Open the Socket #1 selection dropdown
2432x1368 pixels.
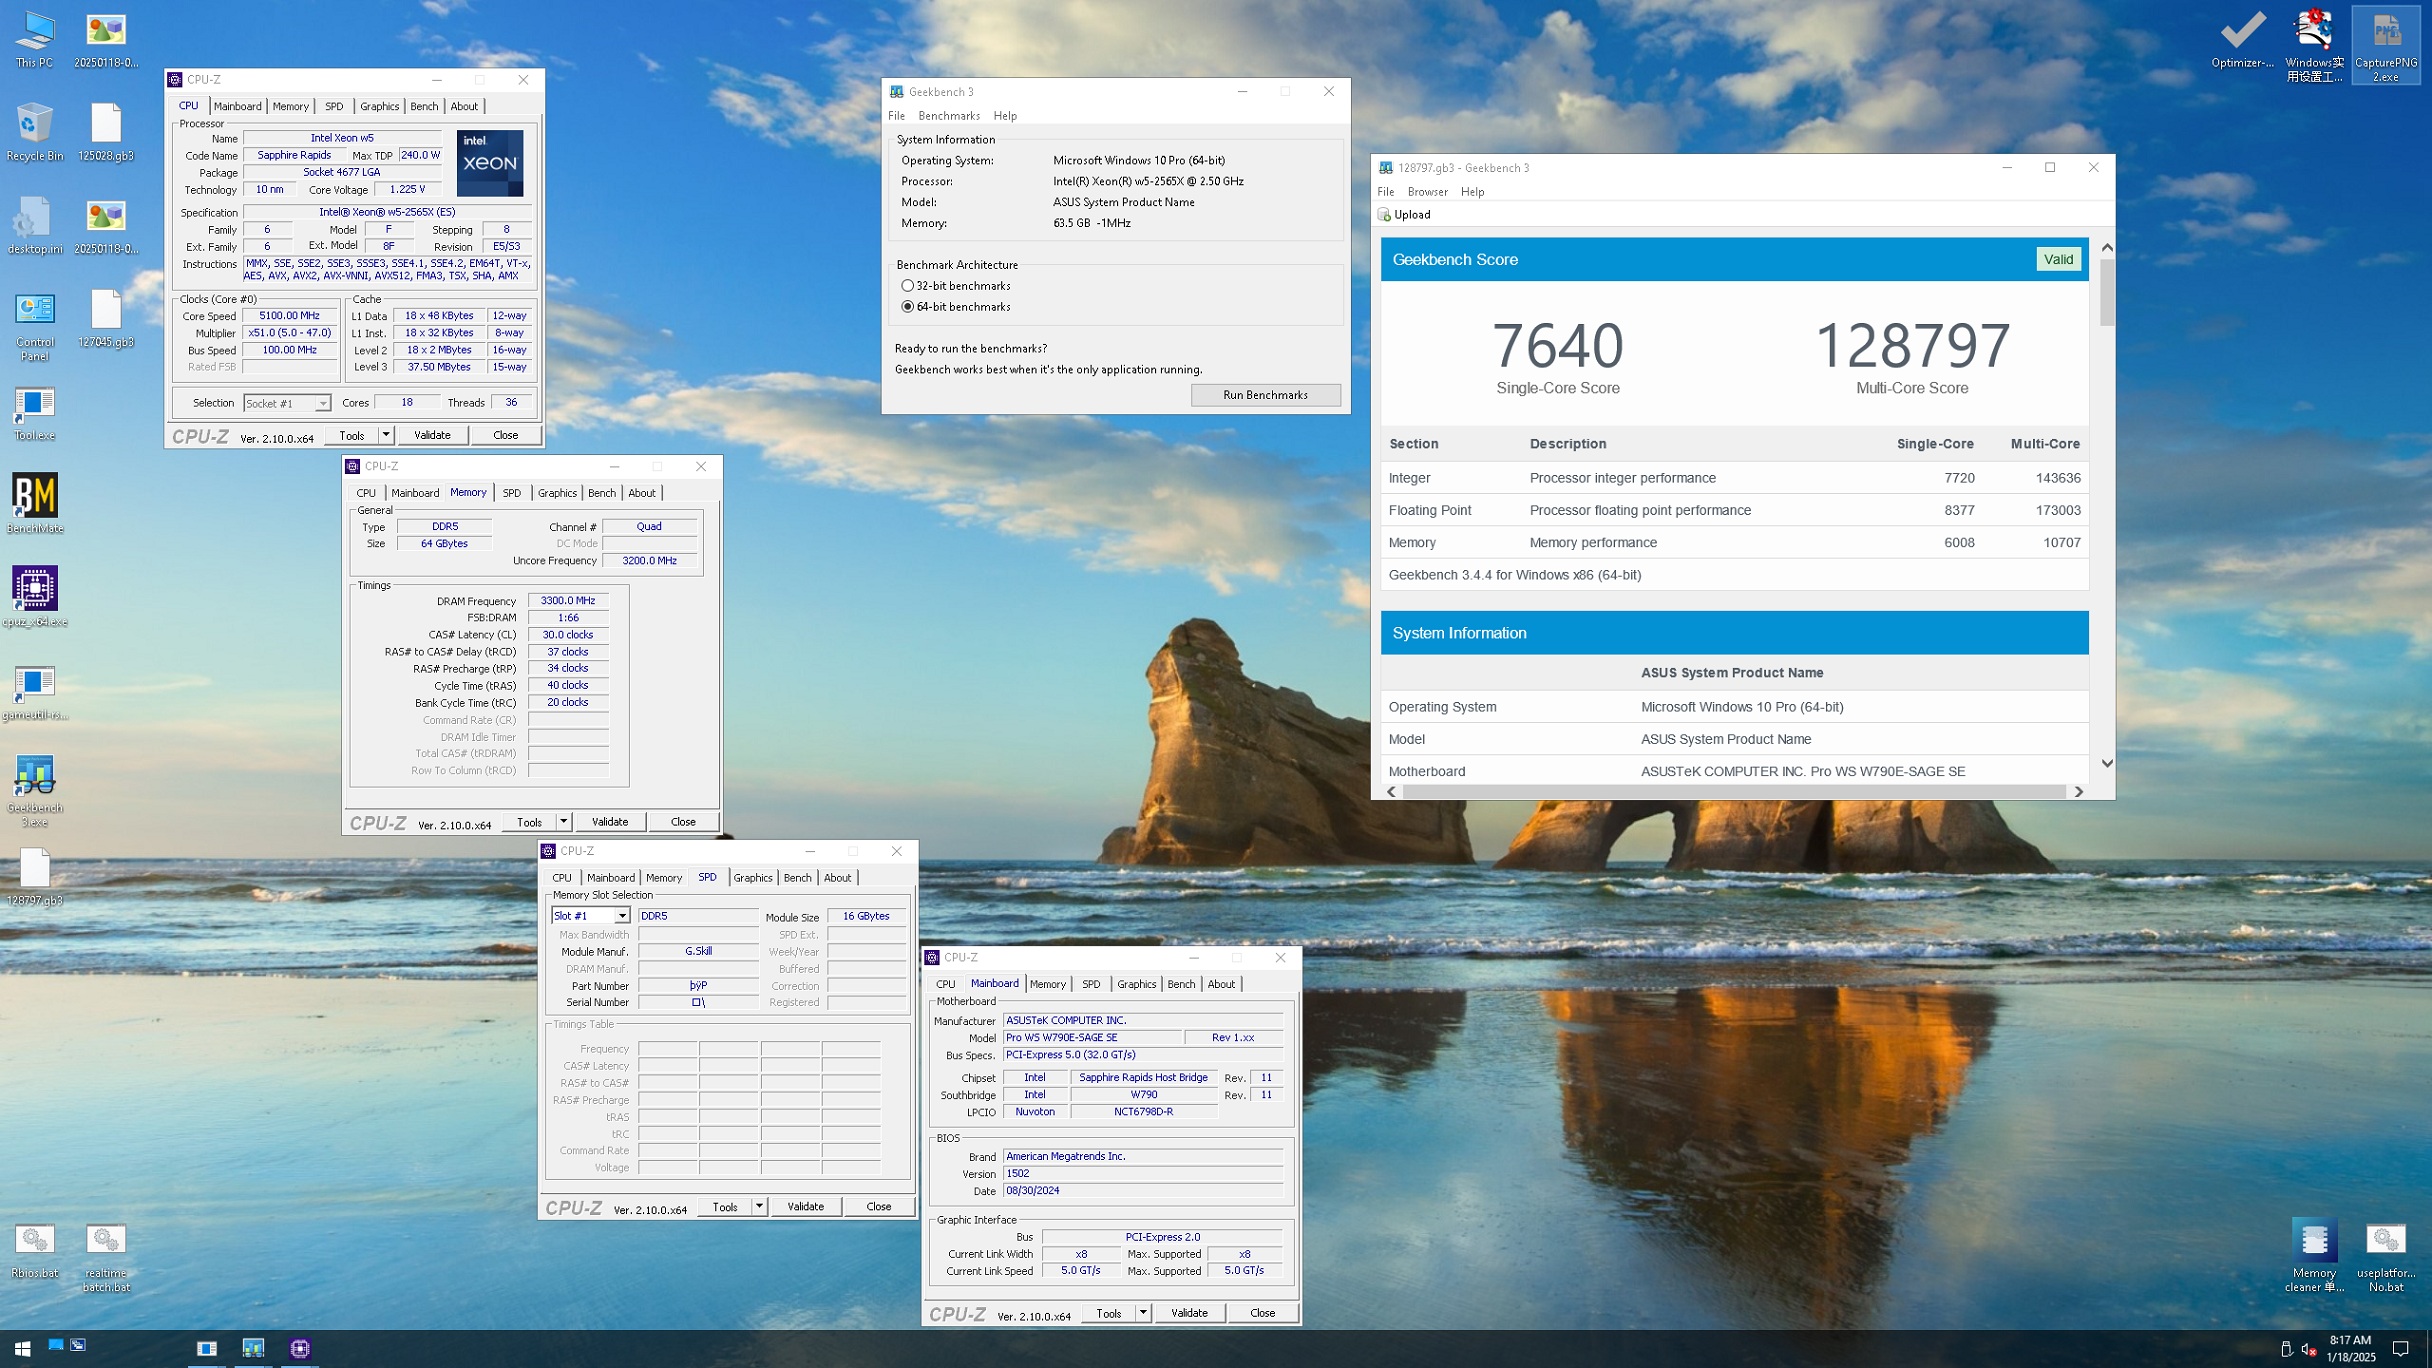tap(287, 403)
